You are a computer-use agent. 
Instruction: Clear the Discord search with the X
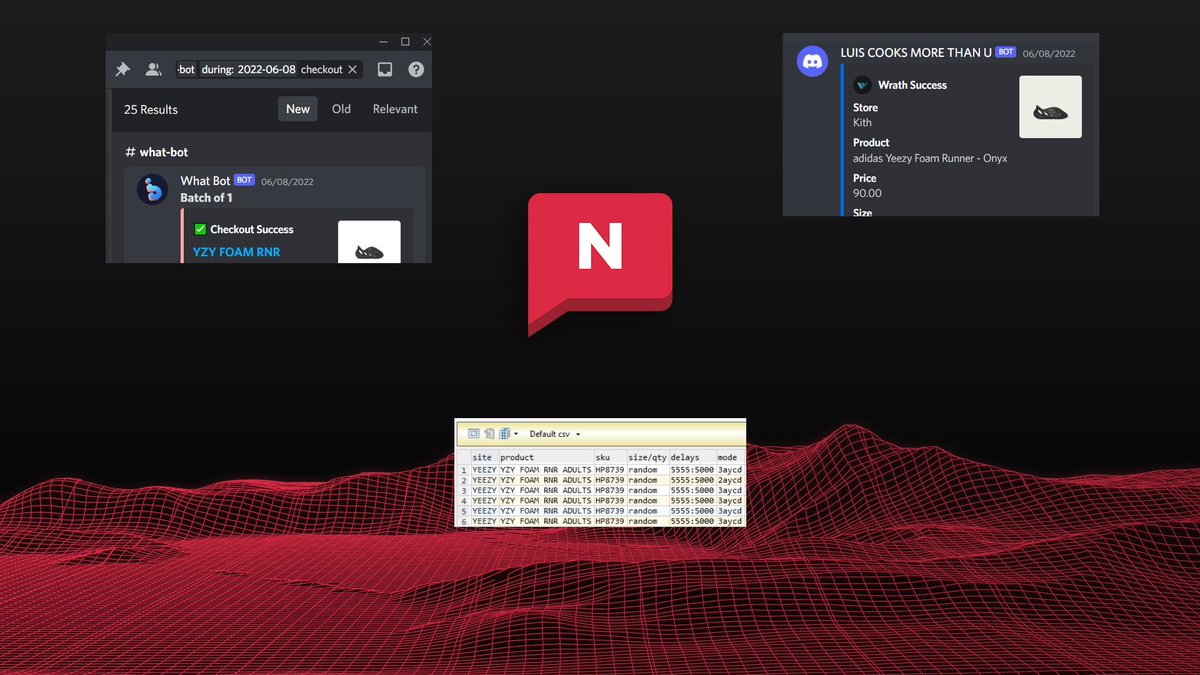pyautogui.click(x=353, y=70)
